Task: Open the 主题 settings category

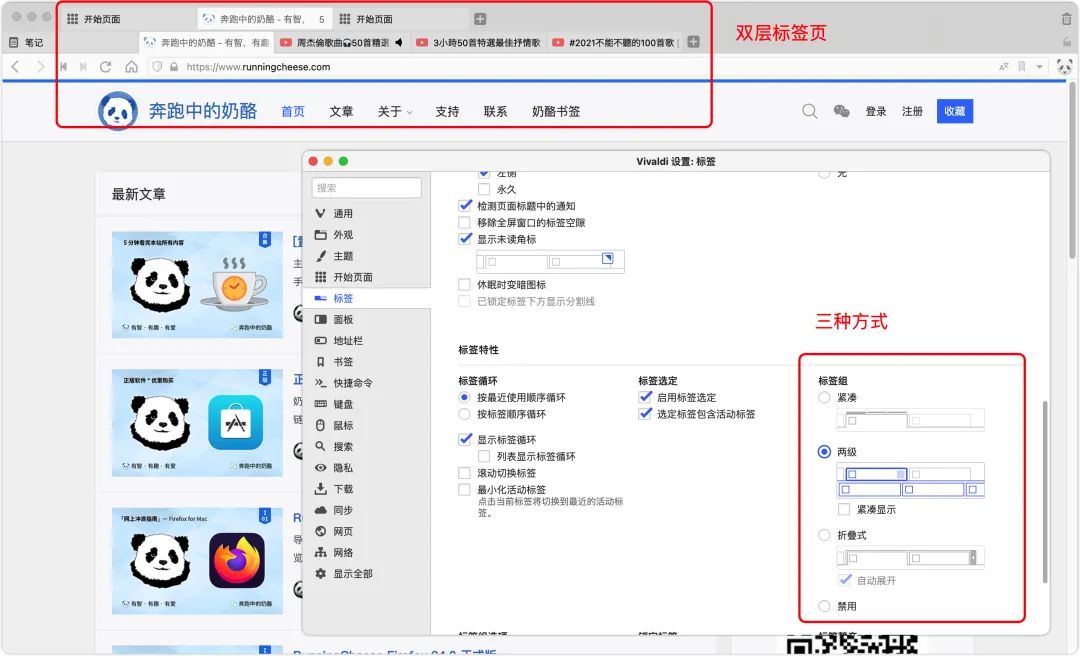Action: pyautogui.click(x=342, y=256)
